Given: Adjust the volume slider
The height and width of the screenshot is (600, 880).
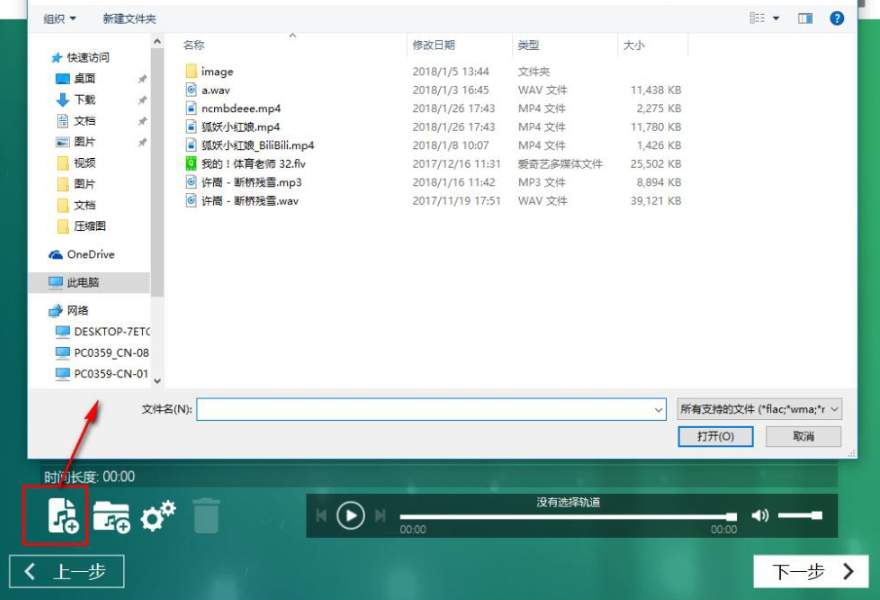Looking at the screenshot, I should (x=800, y=515).
